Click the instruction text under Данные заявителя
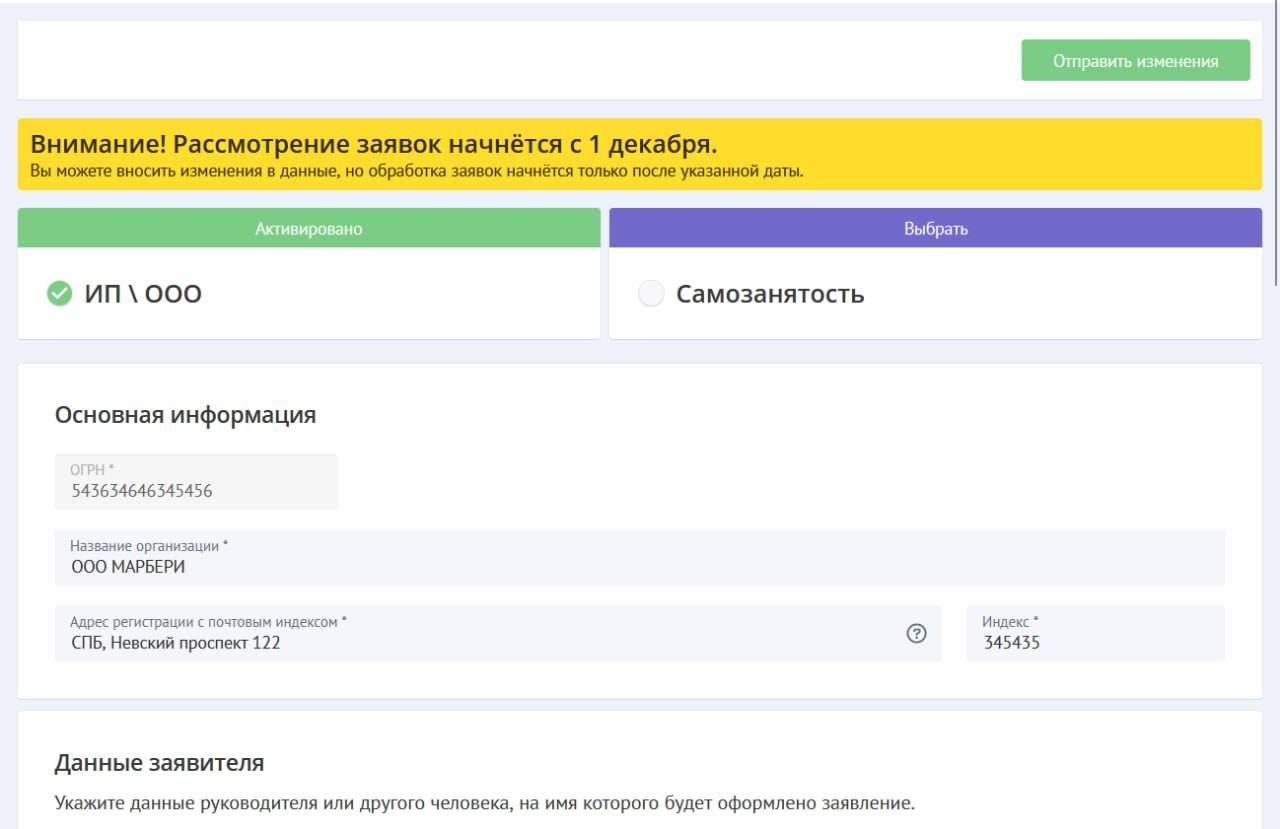The width and height of the screenshot is (1280, 829). [x=484, y=804]
